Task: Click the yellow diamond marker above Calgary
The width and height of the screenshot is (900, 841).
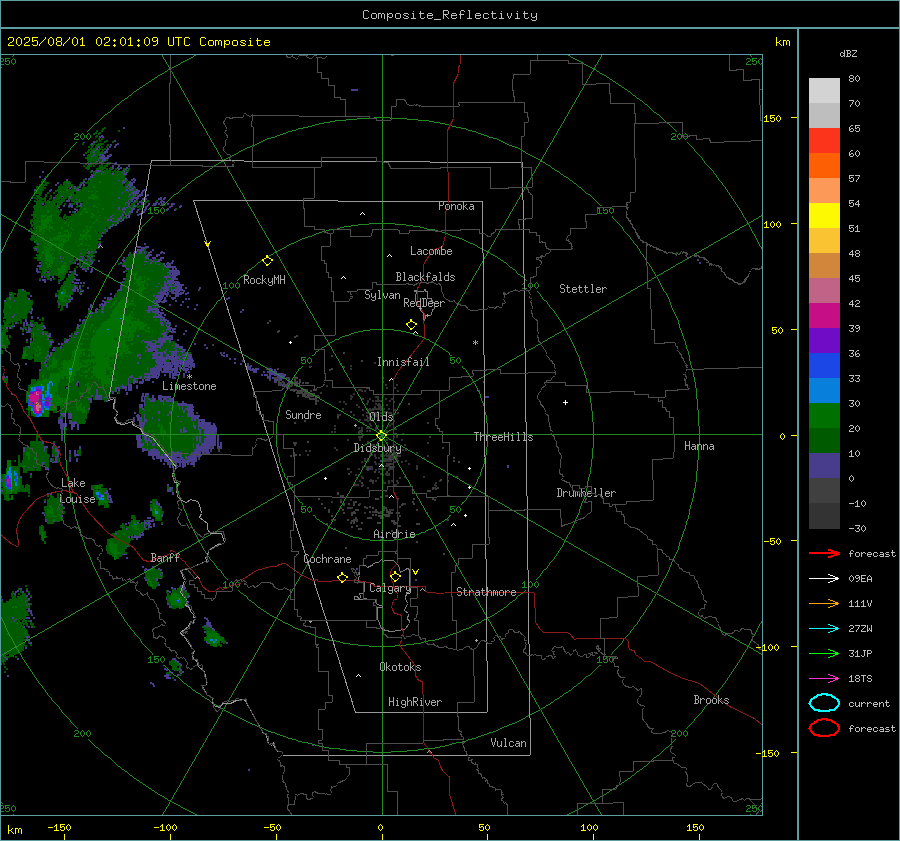Action: [395, 576]
